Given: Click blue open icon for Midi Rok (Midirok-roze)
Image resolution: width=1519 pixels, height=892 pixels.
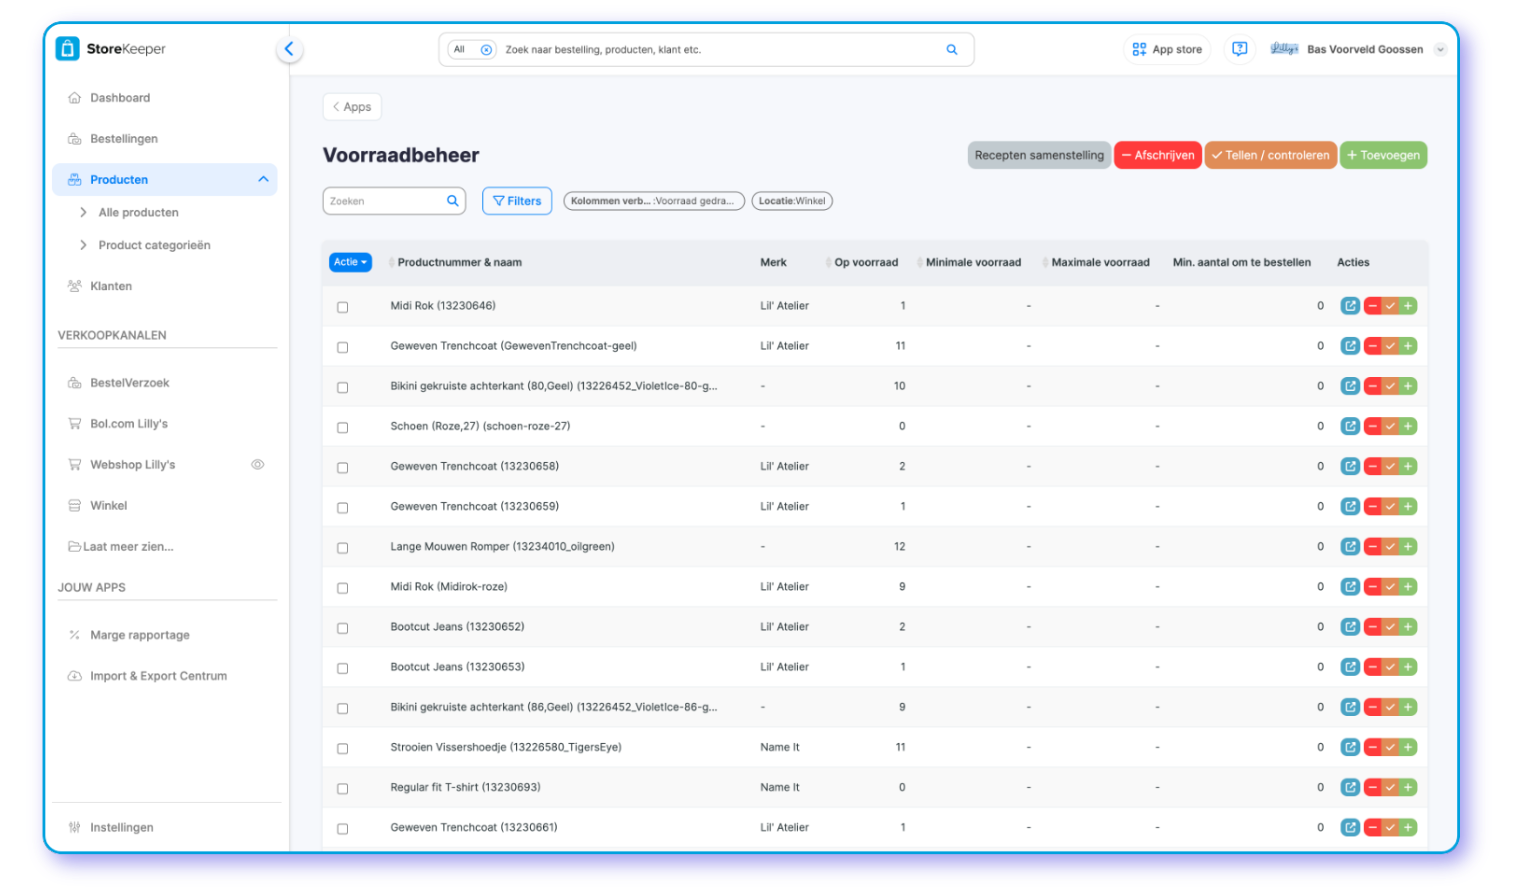Looking at the screenshot, I should tap(1350, 587).
